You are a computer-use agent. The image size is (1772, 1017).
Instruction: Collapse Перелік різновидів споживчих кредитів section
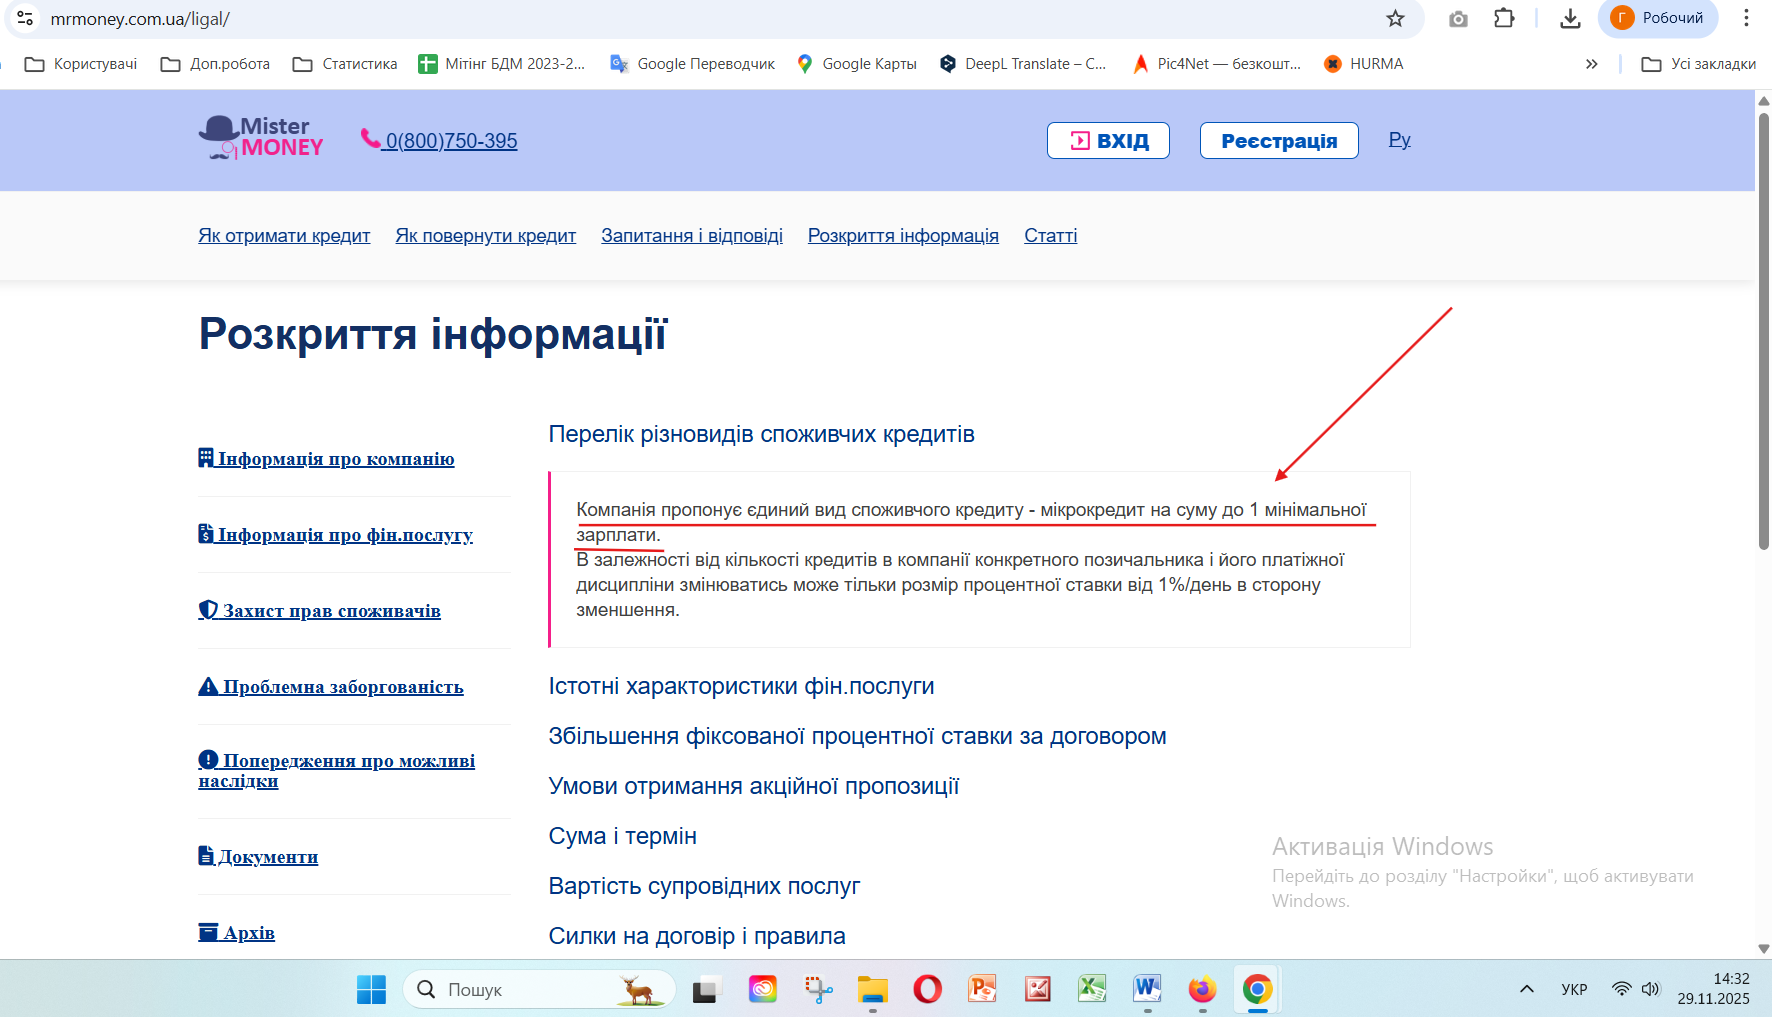[761, 434]
